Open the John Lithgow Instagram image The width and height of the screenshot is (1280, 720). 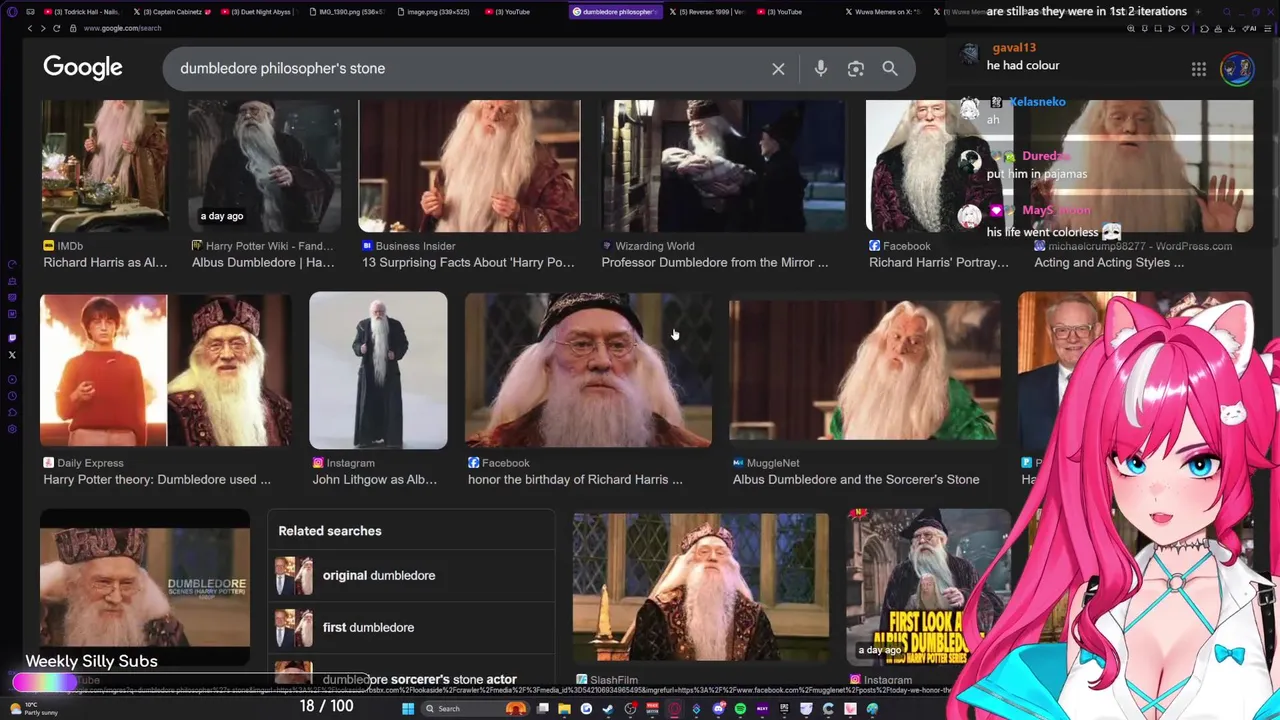point(378,370)
